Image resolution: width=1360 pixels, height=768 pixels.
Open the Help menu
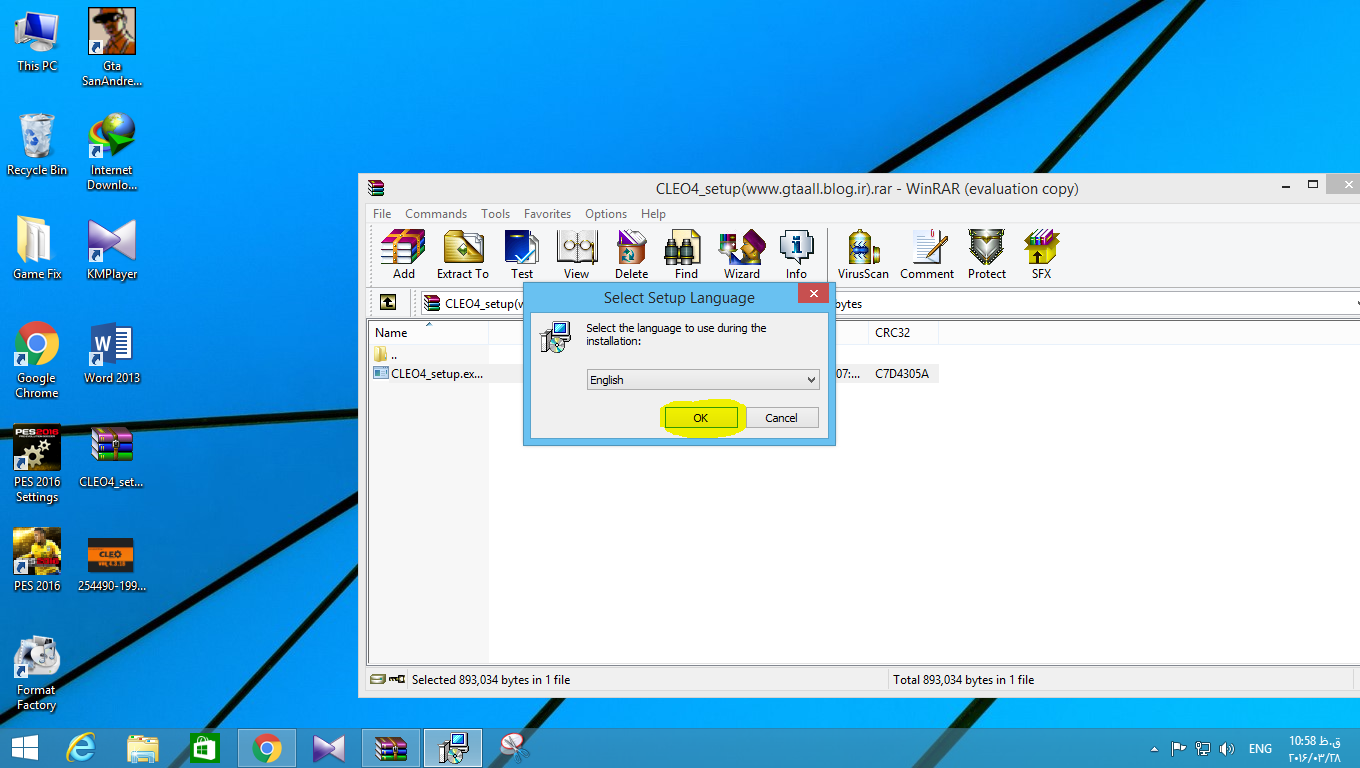(x=653, y=214)
